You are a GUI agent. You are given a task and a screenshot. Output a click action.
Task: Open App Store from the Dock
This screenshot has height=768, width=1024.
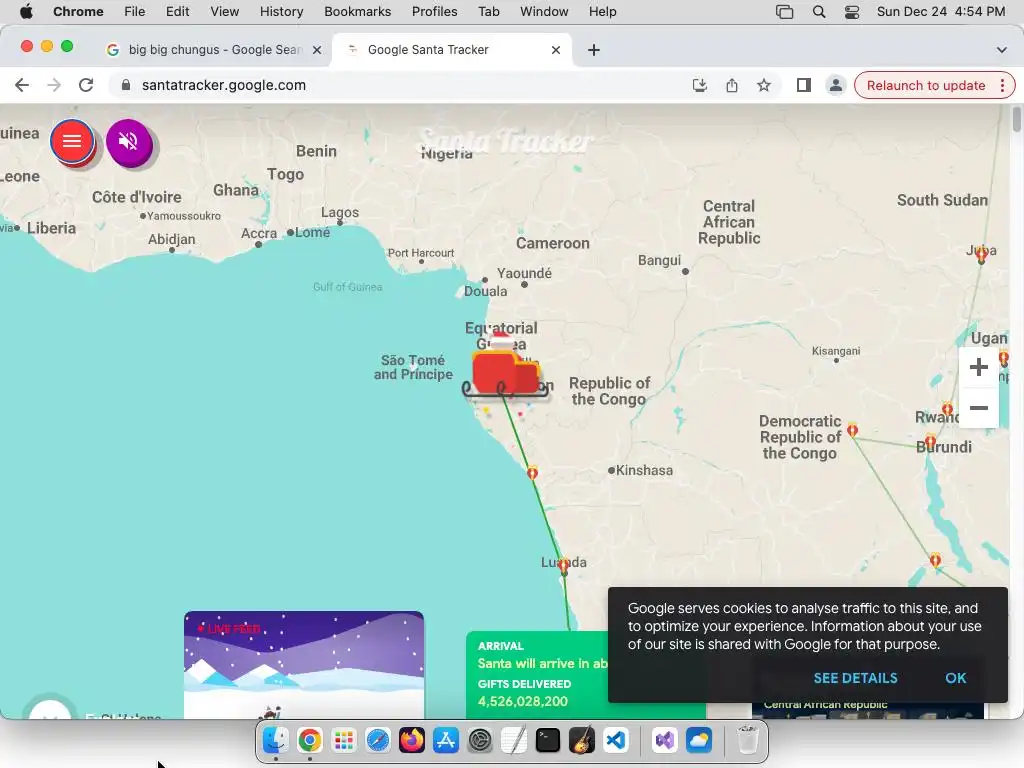pos(445,741)
